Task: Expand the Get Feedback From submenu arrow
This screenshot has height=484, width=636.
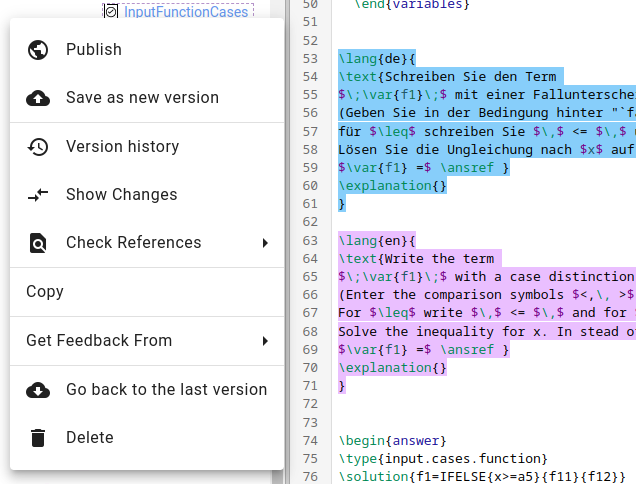Action: tap(265, 341)
